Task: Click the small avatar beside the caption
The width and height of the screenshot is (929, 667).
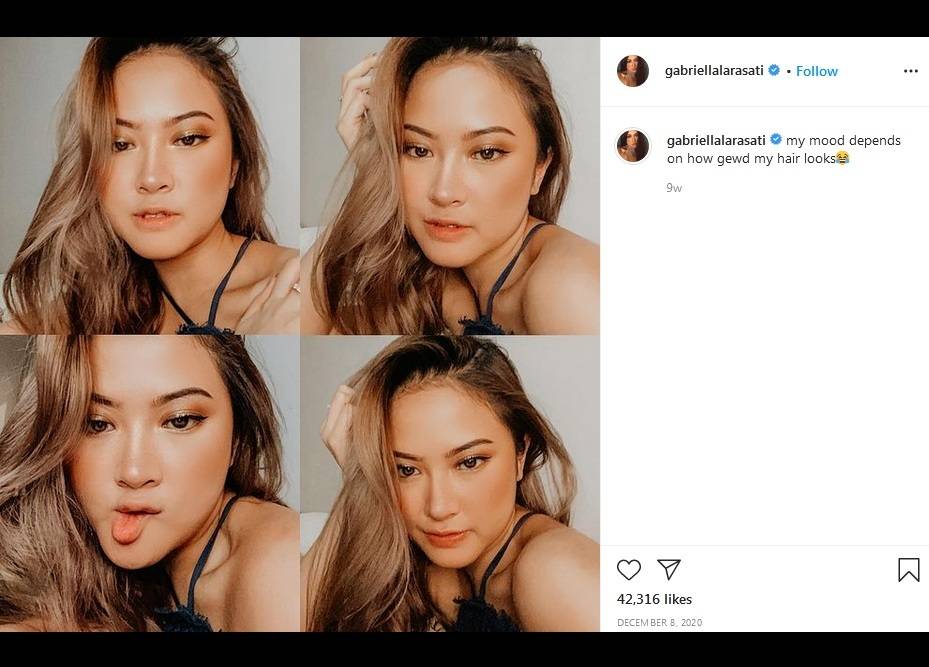Action: coord(633,146)
